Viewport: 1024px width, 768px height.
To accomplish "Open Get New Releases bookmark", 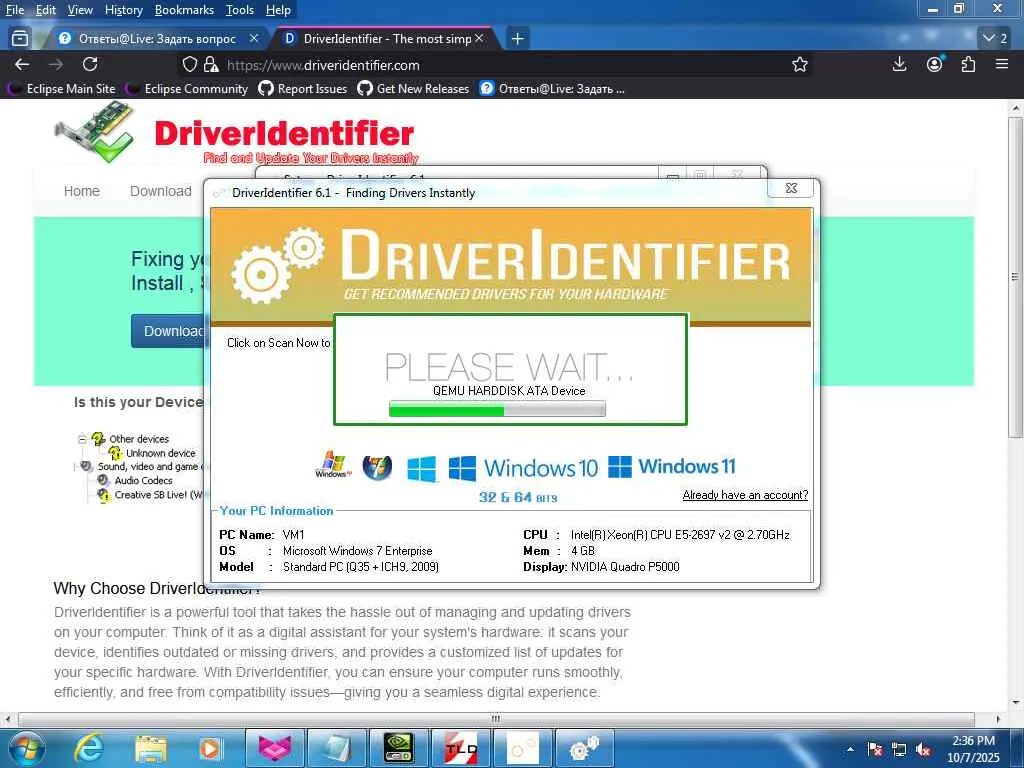I will pyautogui.click(x=413, y=88).
